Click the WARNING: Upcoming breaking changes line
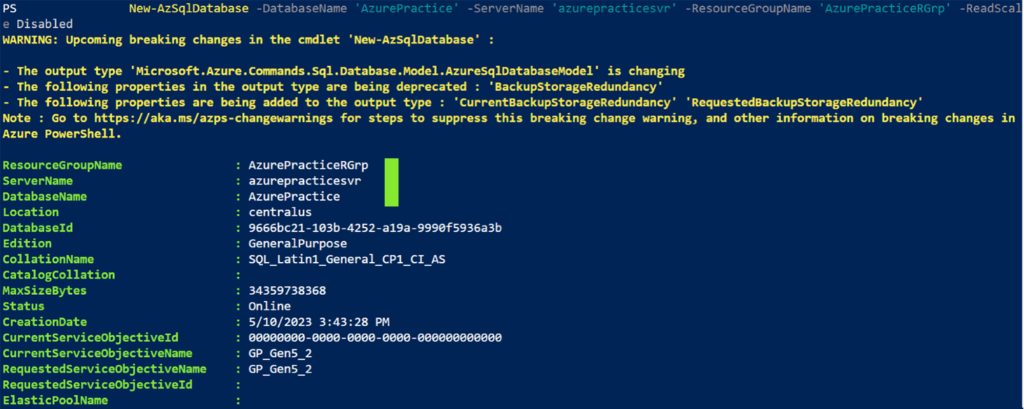 pyautogui.click(x=248, y=40)
